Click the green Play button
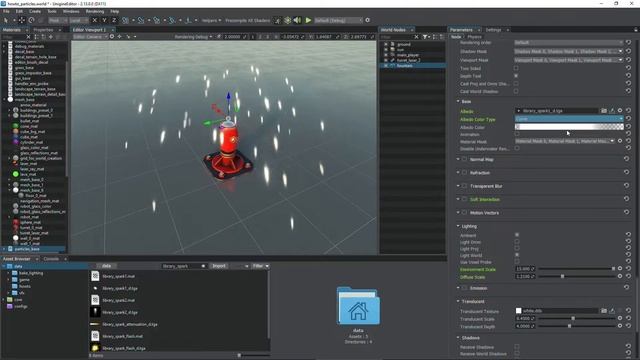 (x=308, y=20)
